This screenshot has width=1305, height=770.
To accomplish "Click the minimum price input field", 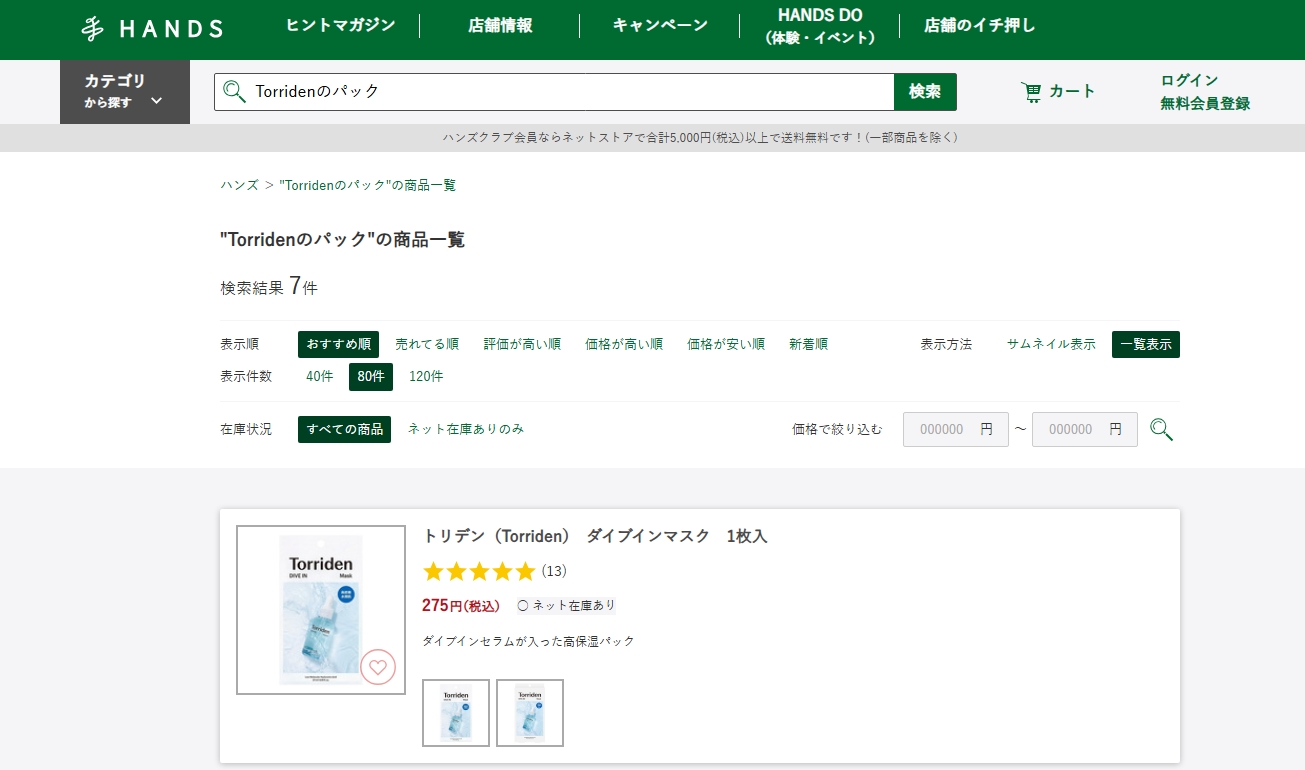I will coord(956,430).
